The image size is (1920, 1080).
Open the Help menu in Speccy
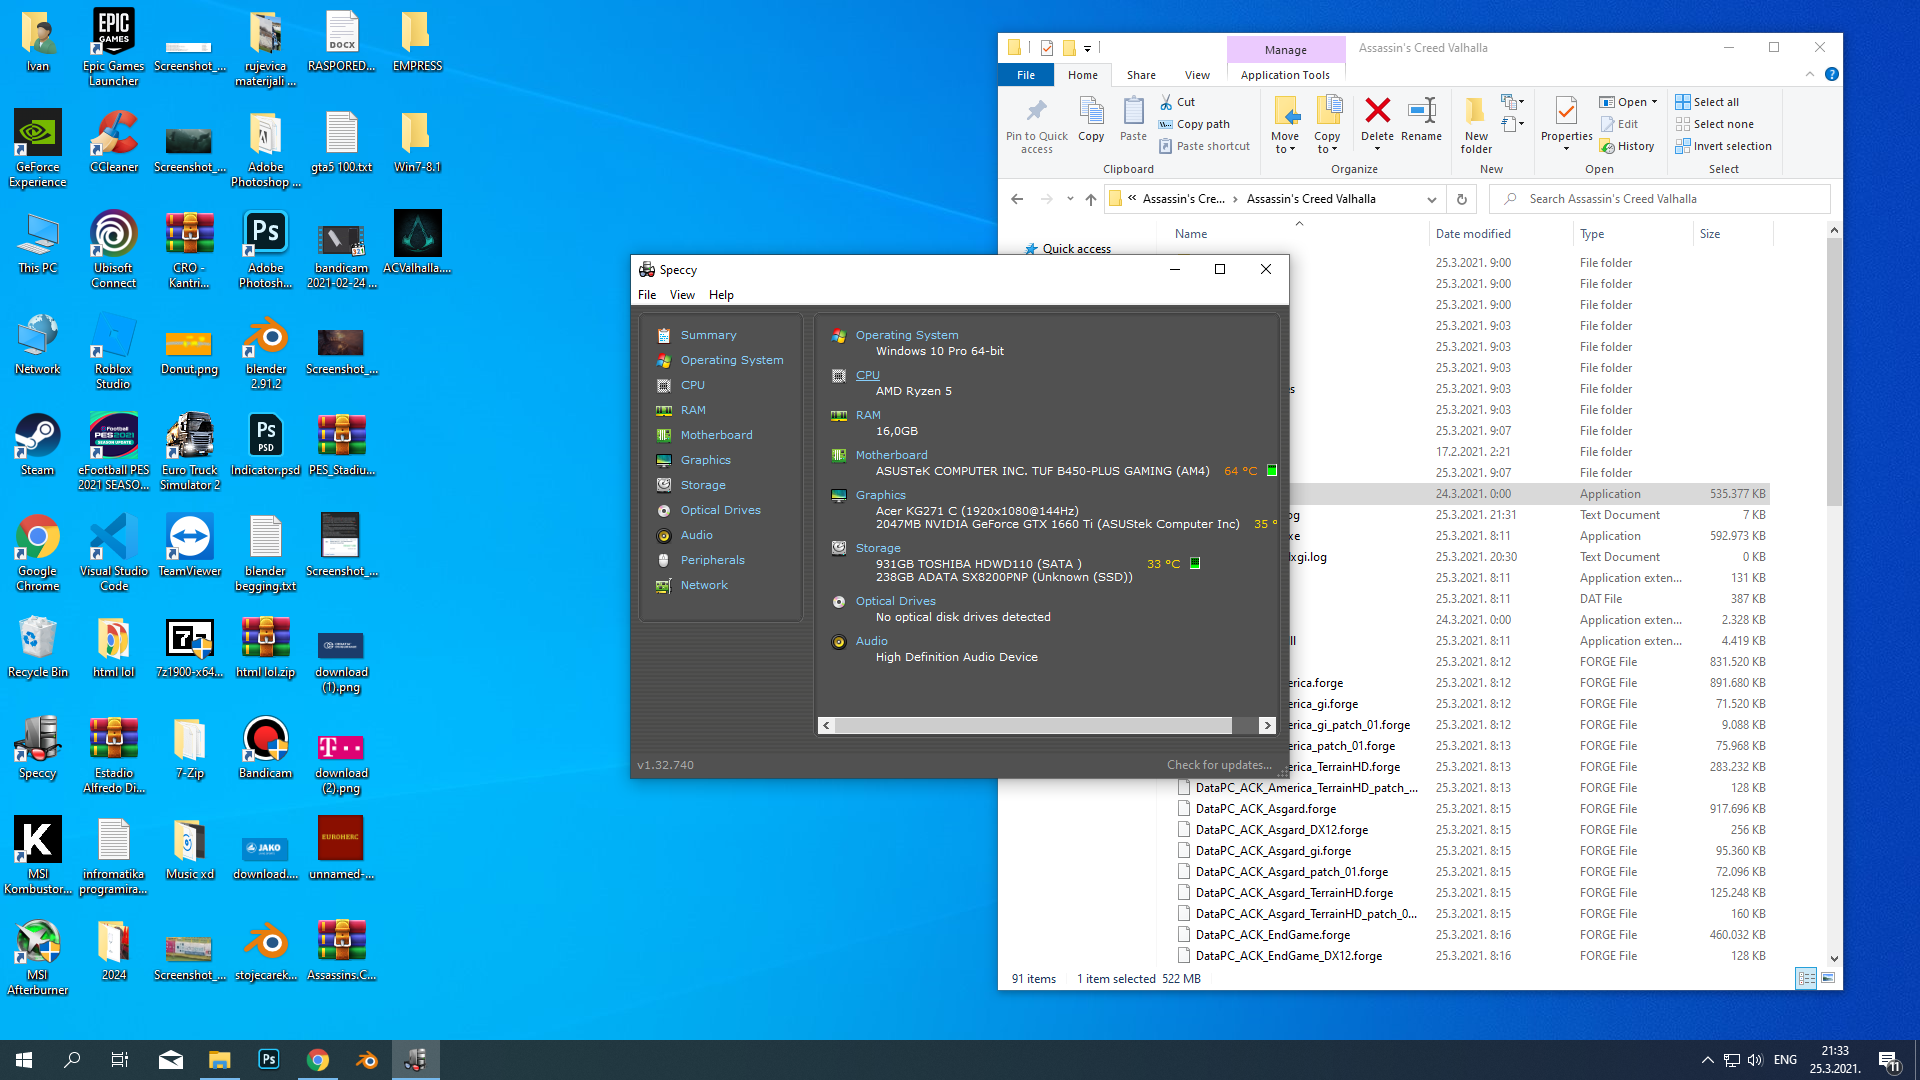pos(721,295)
